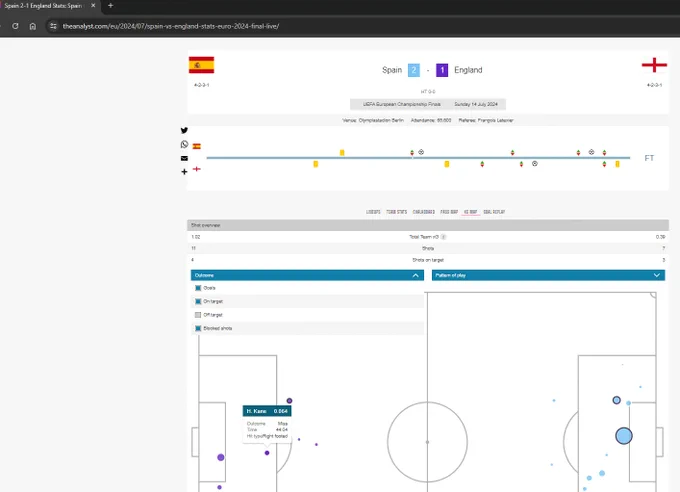680x492 pixels.
Task: Select the outlined purple shot above Kane tooltip
Action: click(289, 400)
